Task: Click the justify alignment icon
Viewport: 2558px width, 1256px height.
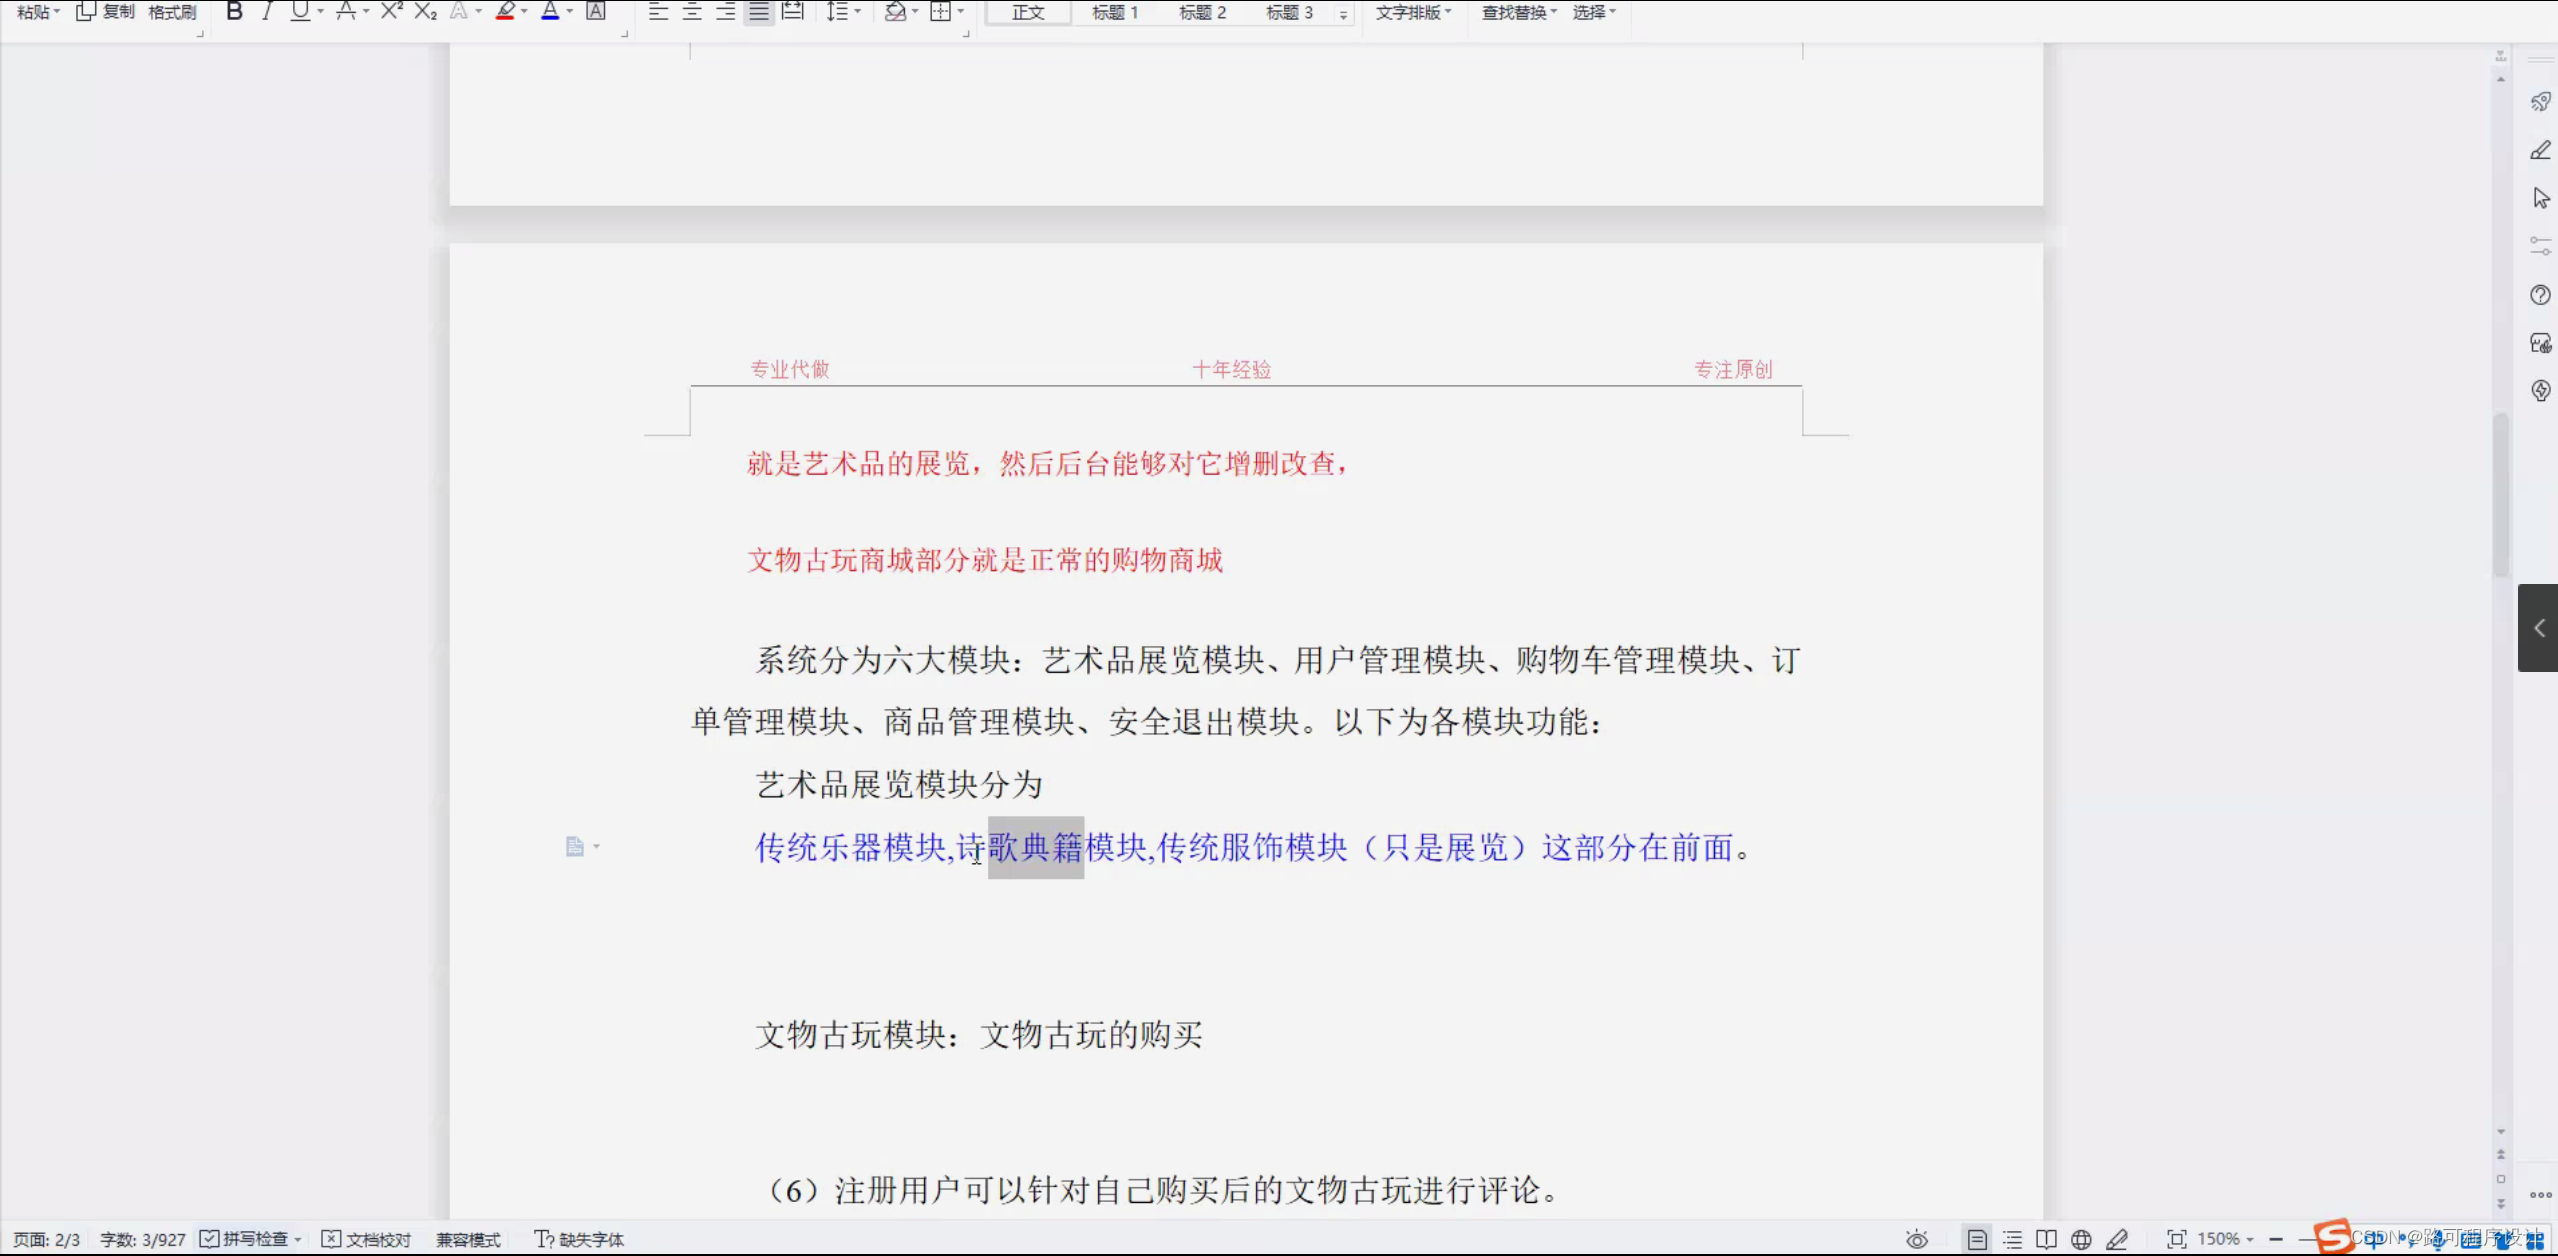Action: coord(759,11)
